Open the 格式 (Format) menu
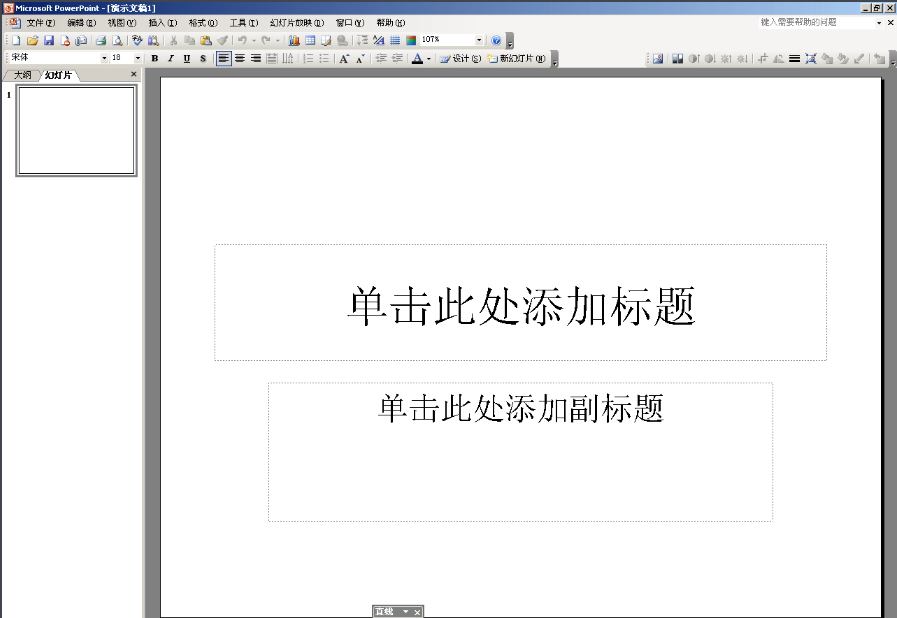 click(203, 23)
